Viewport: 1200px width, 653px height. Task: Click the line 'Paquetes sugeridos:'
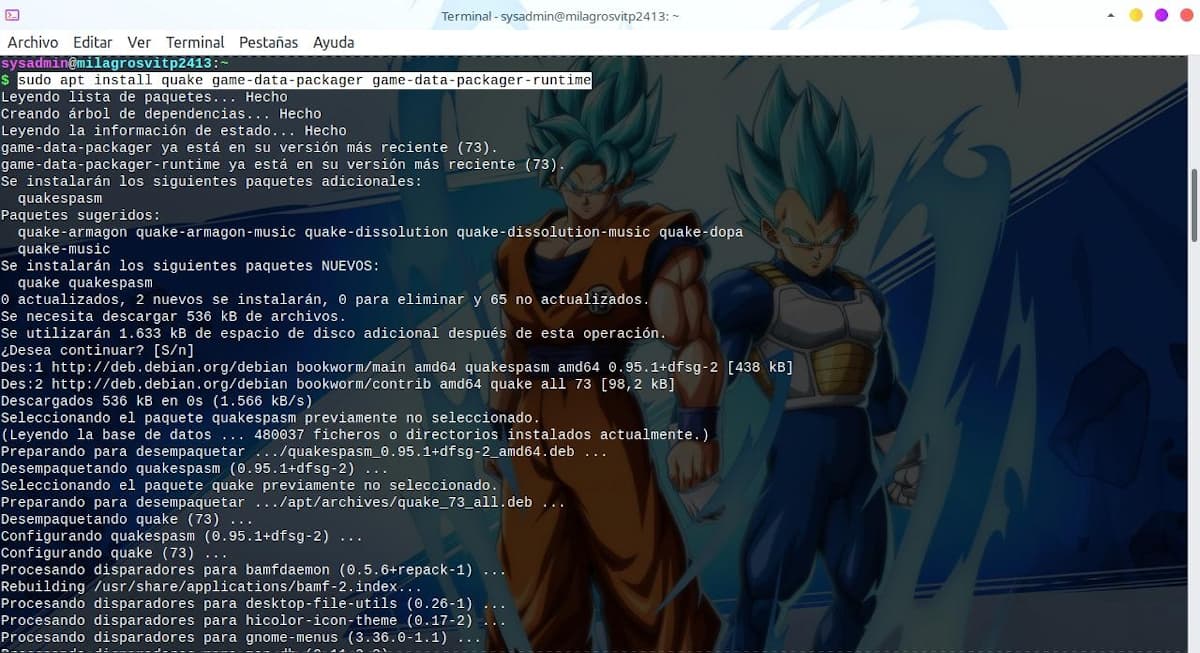[x=80, y=215]
